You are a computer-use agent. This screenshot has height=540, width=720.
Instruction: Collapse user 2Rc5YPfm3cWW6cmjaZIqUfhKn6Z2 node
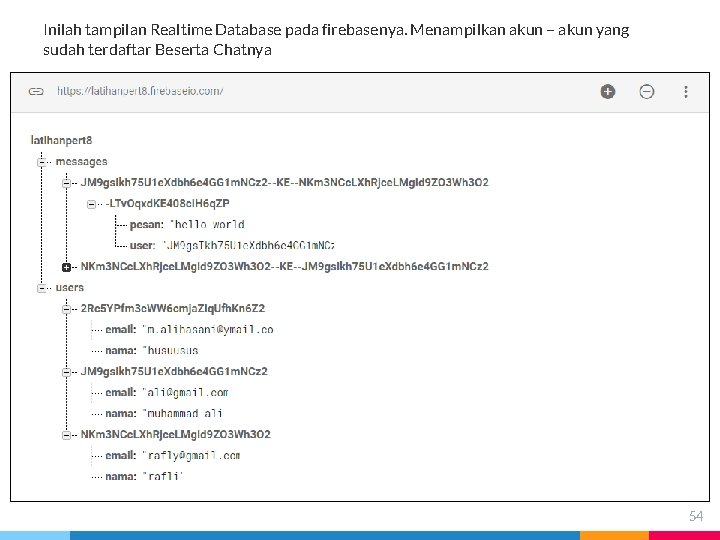67,309
